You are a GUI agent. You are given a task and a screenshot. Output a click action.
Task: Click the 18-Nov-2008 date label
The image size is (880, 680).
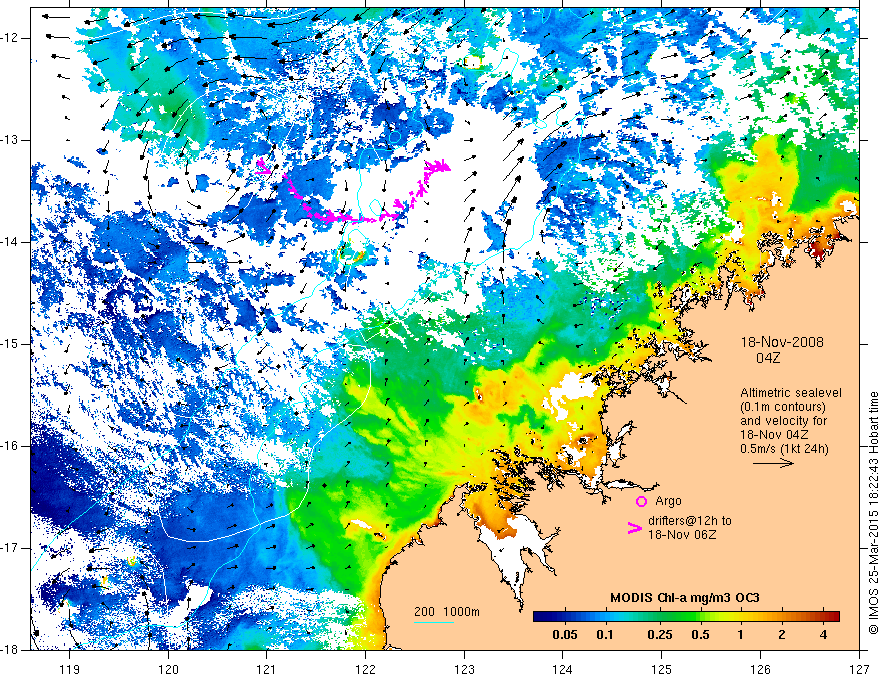point(782,342)
